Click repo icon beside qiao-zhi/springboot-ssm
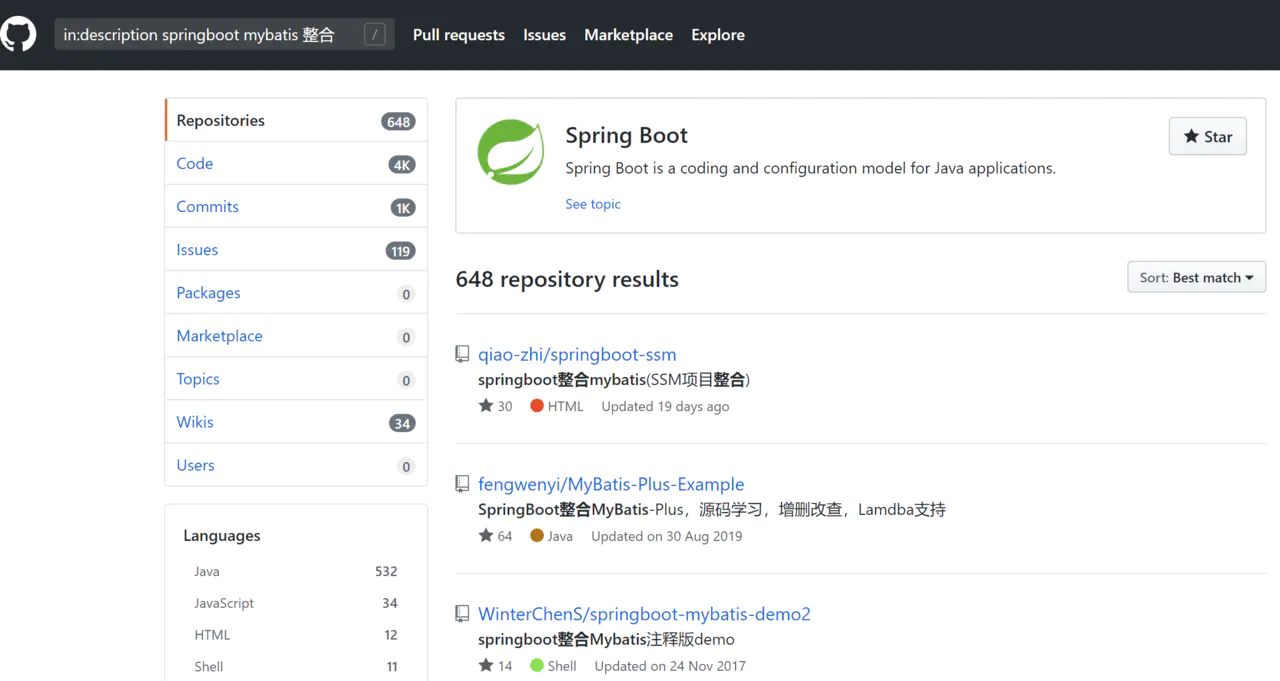Viewport: 1280px width, 681px height. pos(462,354)
